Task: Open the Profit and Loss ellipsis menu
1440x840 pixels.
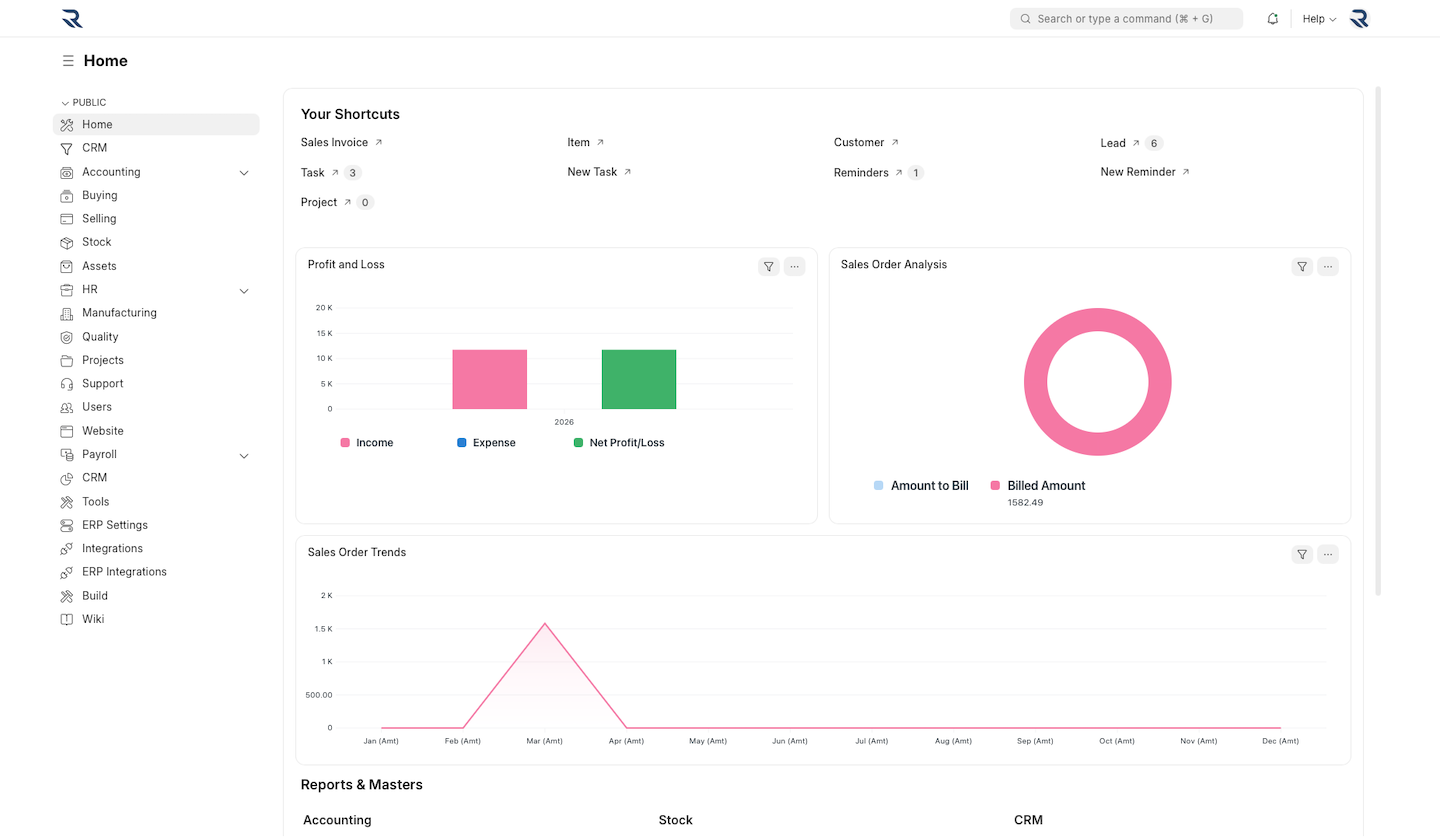Action: click(794, 266)
